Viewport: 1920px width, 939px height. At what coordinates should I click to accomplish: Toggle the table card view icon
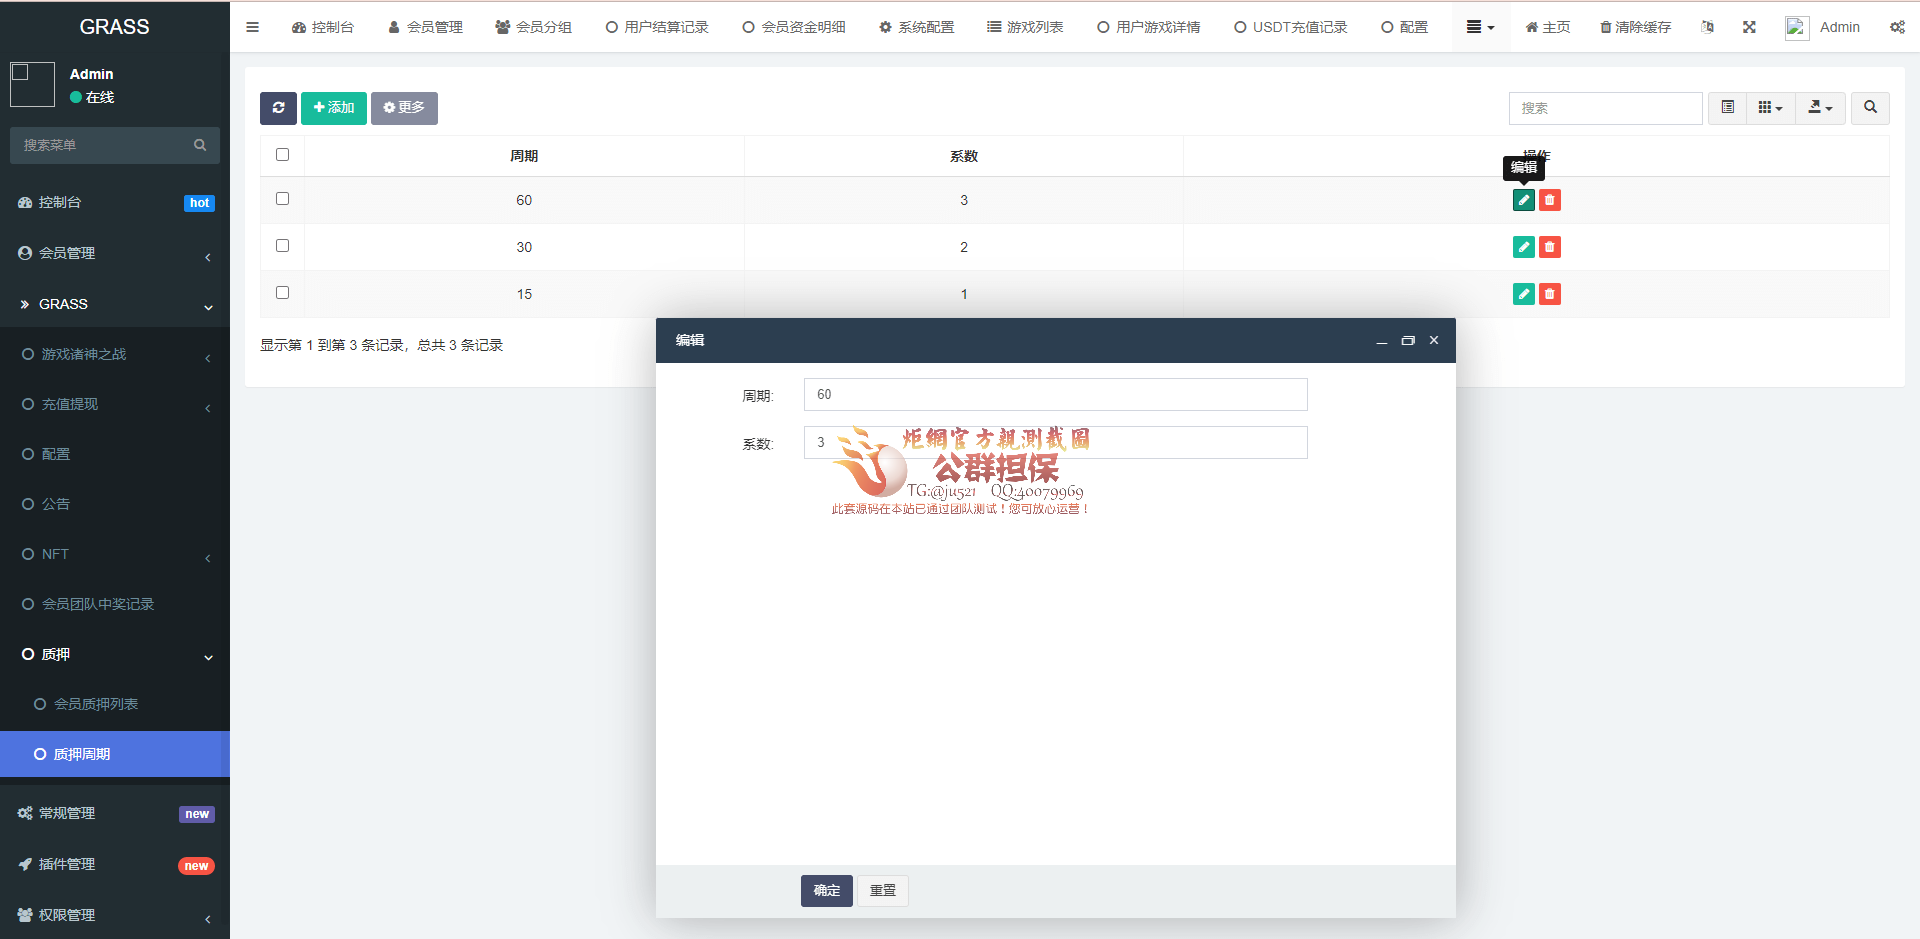tap(1727, 108)
